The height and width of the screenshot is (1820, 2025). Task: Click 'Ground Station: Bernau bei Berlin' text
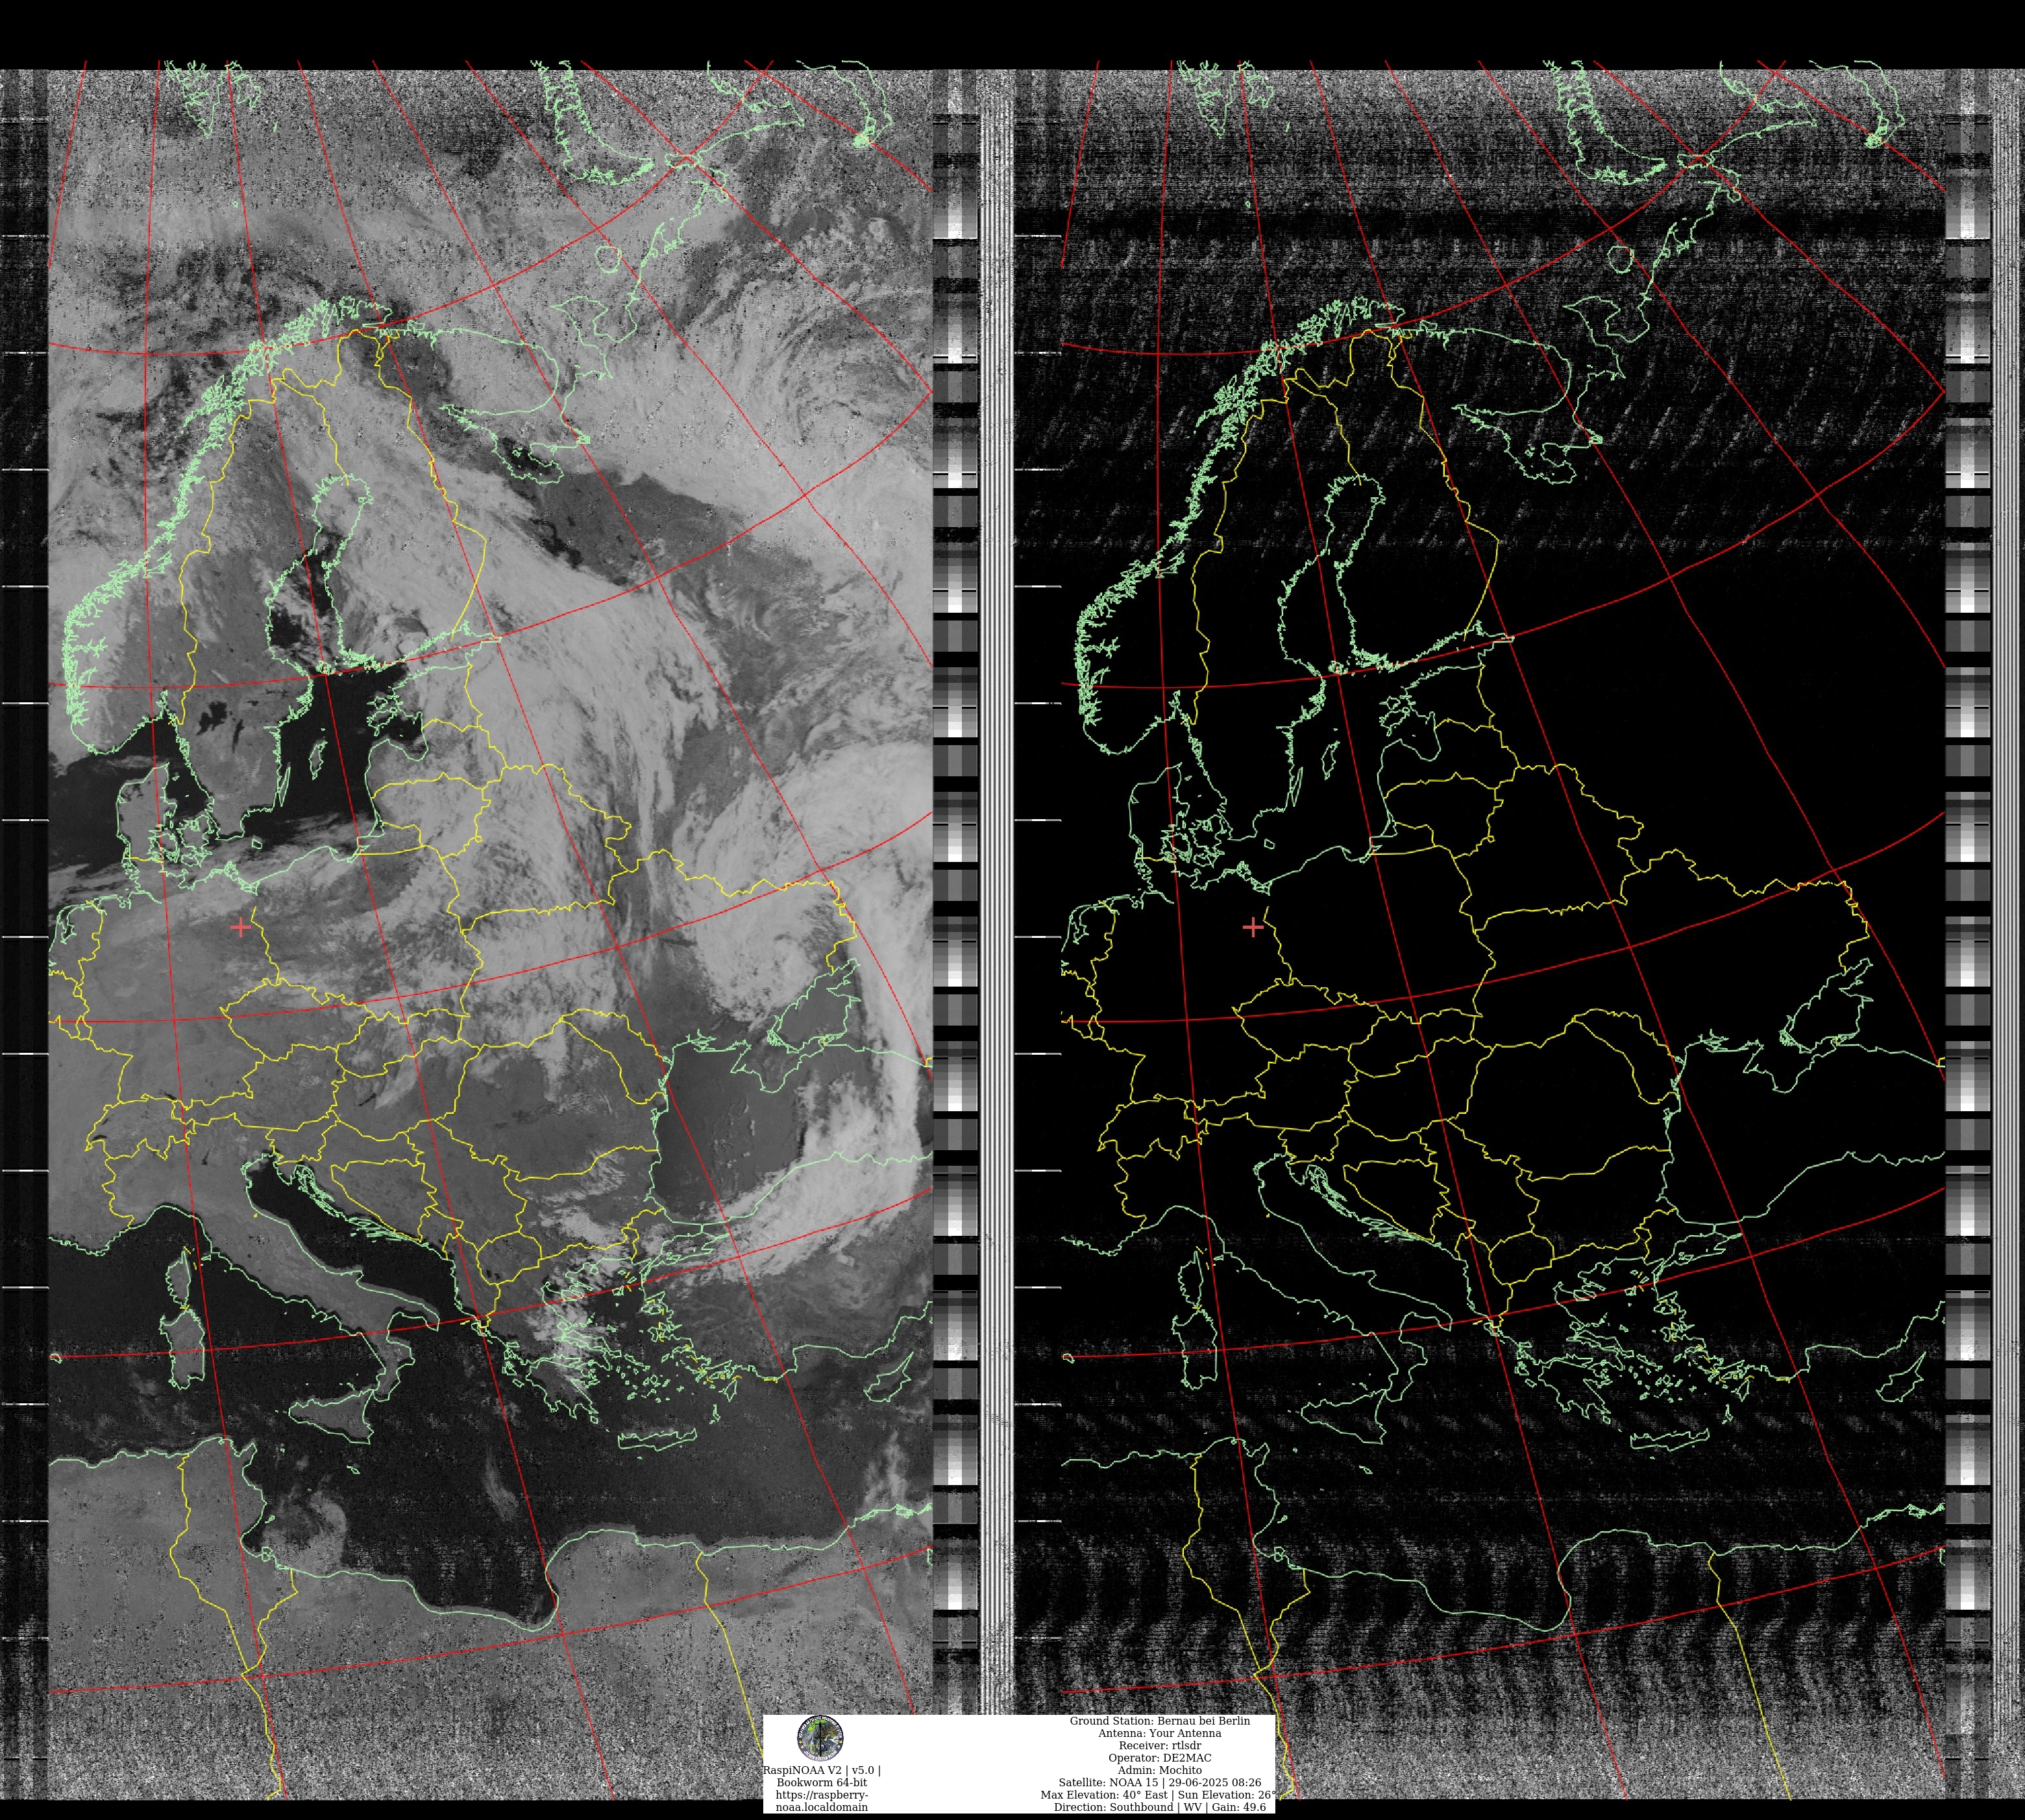coord(1160,1721)
